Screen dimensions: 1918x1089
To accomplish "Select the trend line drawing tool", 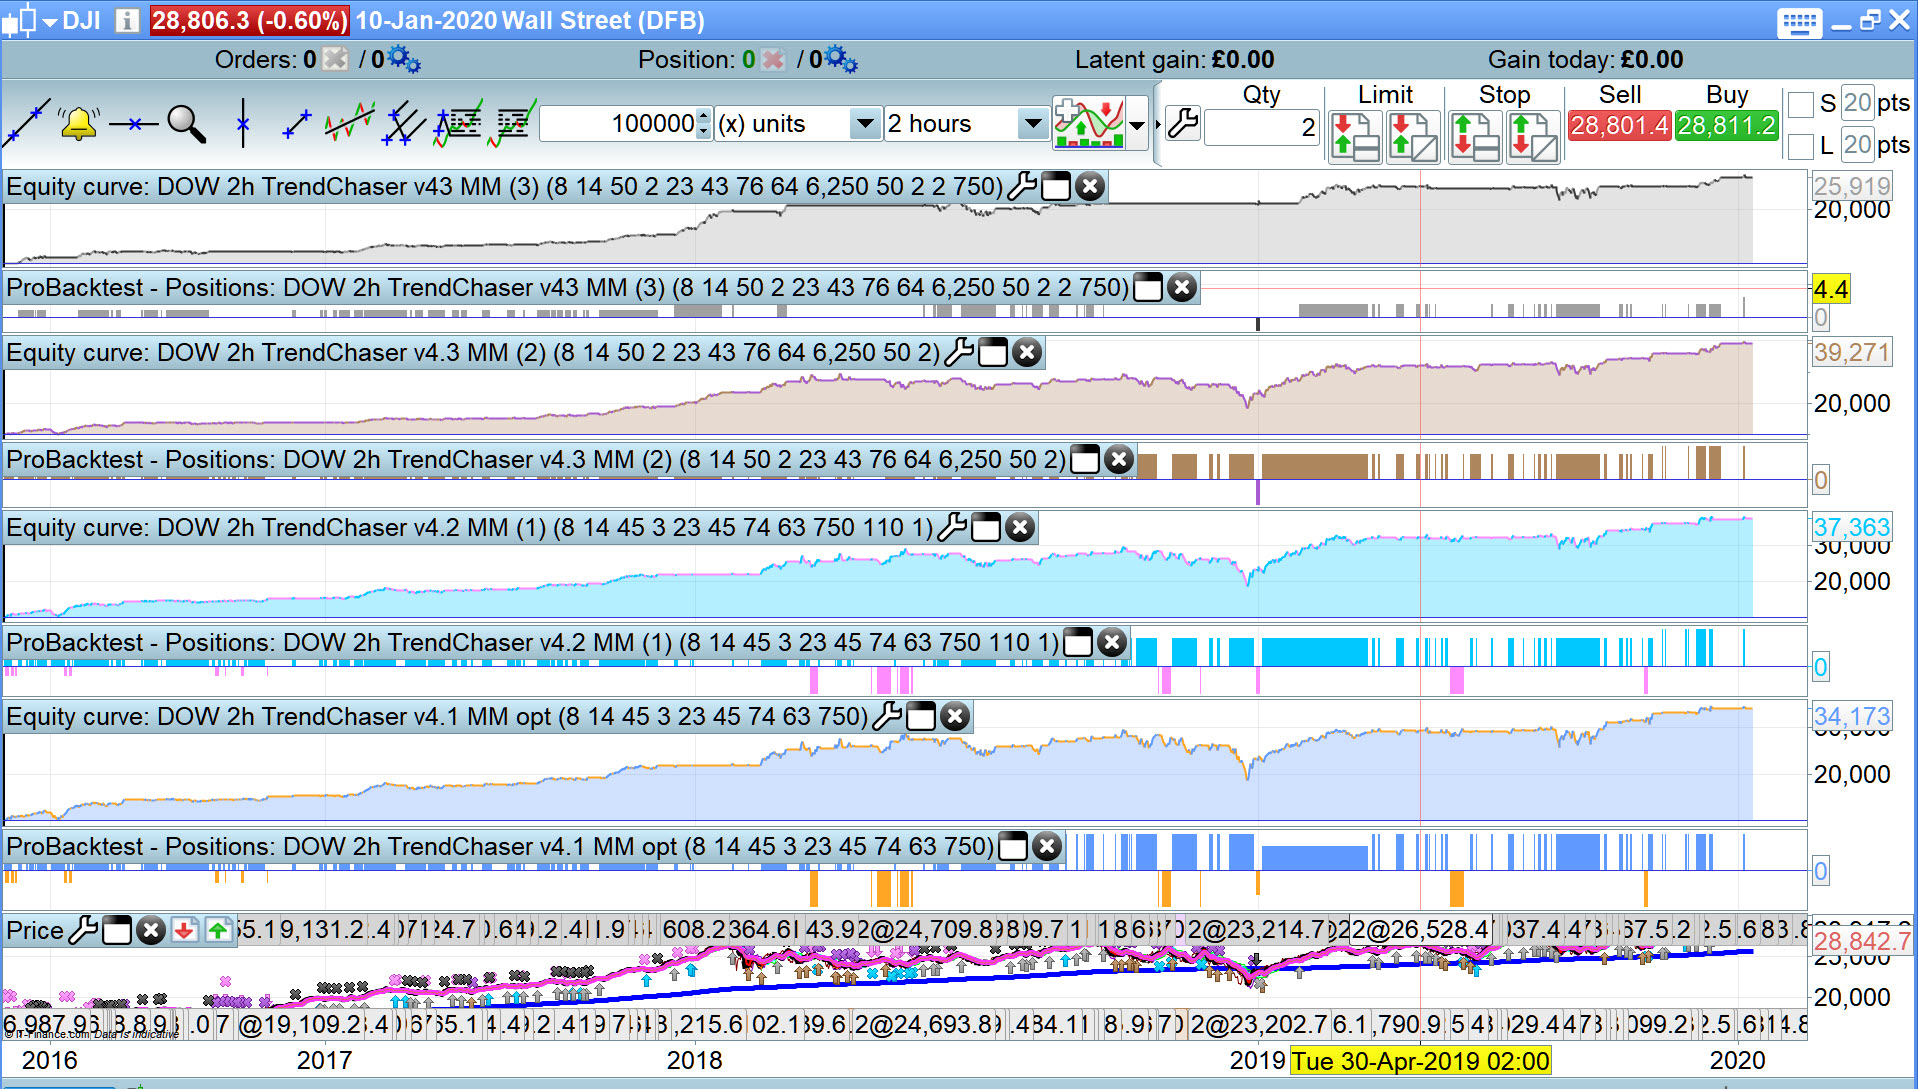I will [26, 123].
